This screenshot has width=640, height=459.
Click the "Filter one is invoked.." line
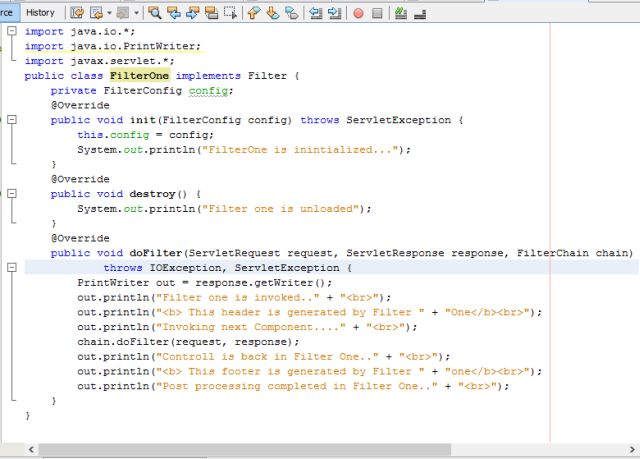click(234, 297)
